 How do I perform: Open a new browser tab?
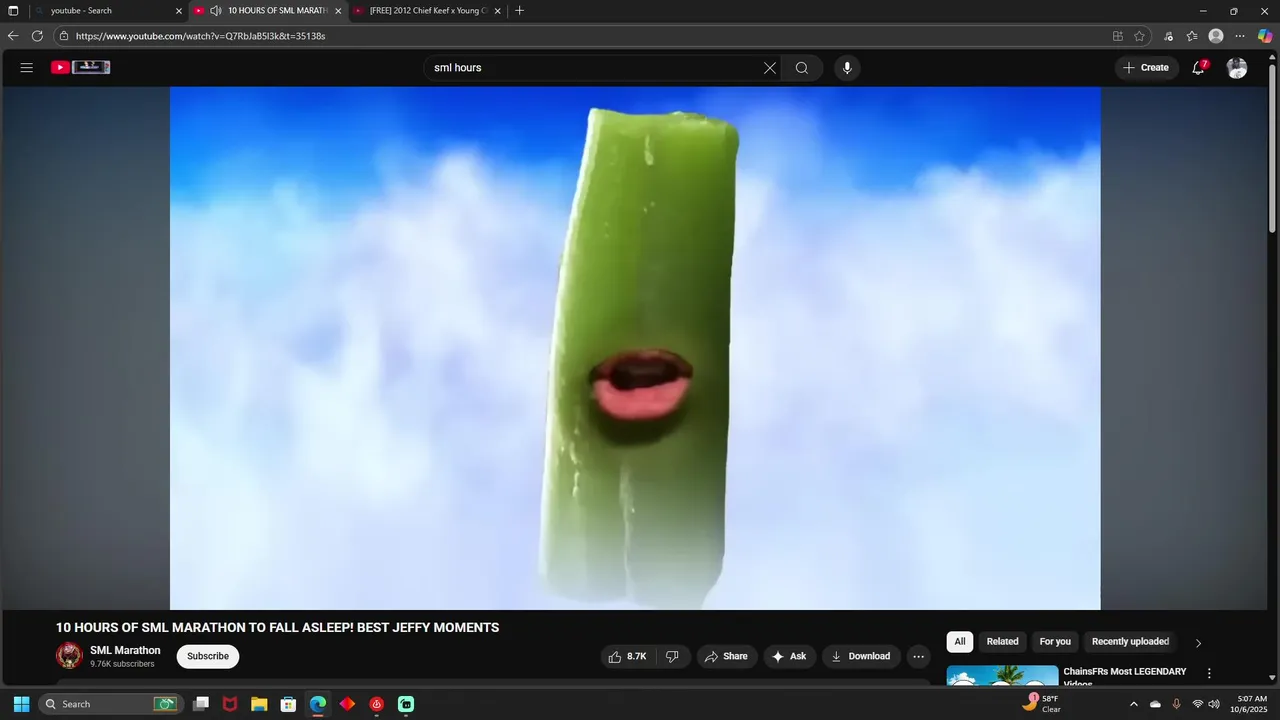[519, 11]
